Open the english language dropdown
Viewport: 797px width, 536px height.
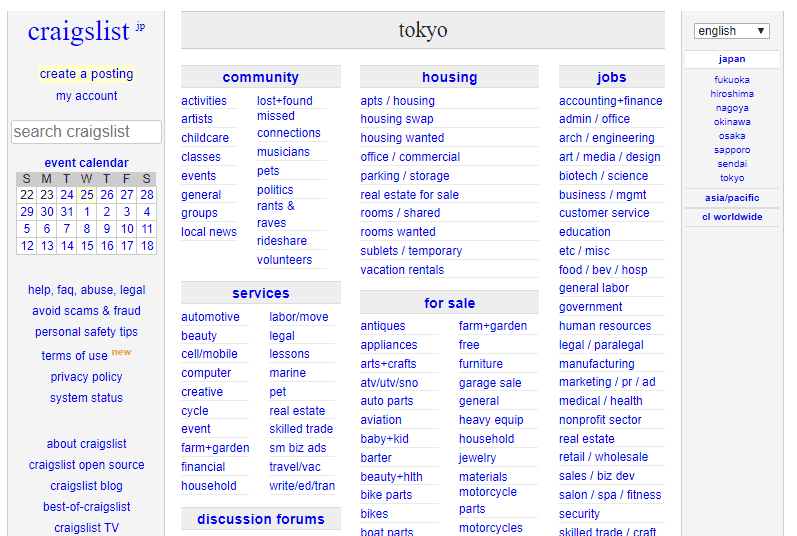coord(731,31)
